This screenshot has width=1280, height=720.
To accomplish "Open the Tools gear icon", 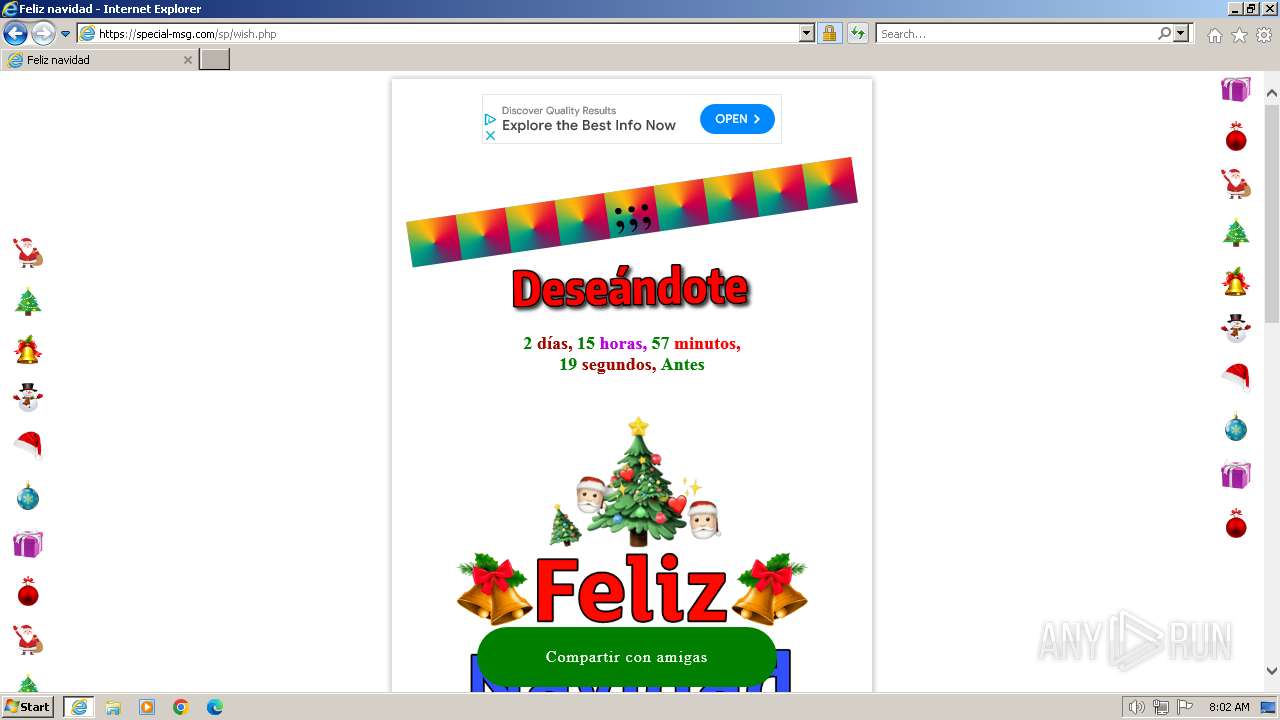I will [1264, 35].
